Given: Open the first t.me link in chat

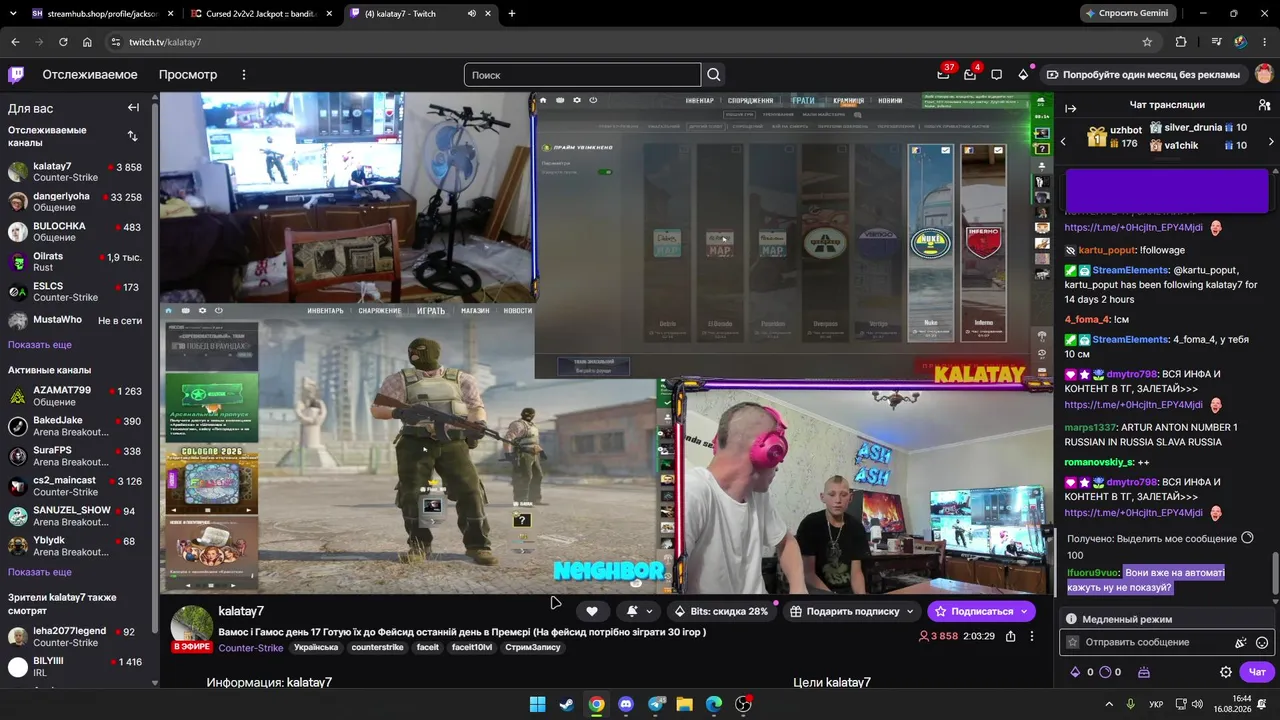Looking at the screenshot, I should tap(1133, 227).
